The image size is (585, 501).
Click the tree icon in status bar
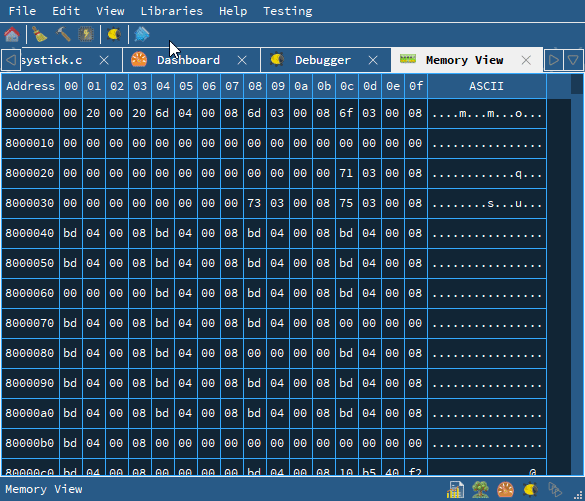click(481, 489)
